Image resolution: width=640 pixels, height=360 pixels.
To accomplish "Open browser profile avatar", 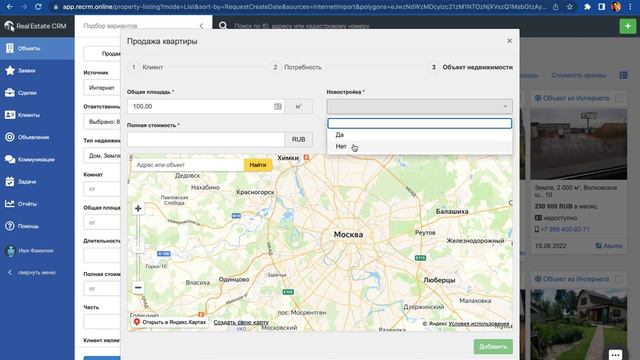I will 616,7.
